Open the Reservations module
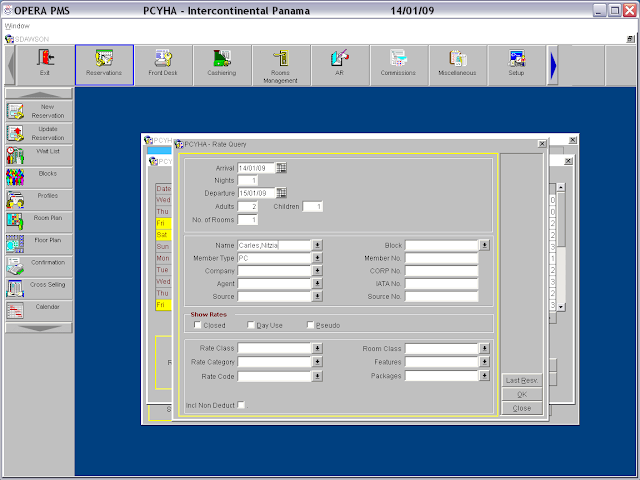 104,65
